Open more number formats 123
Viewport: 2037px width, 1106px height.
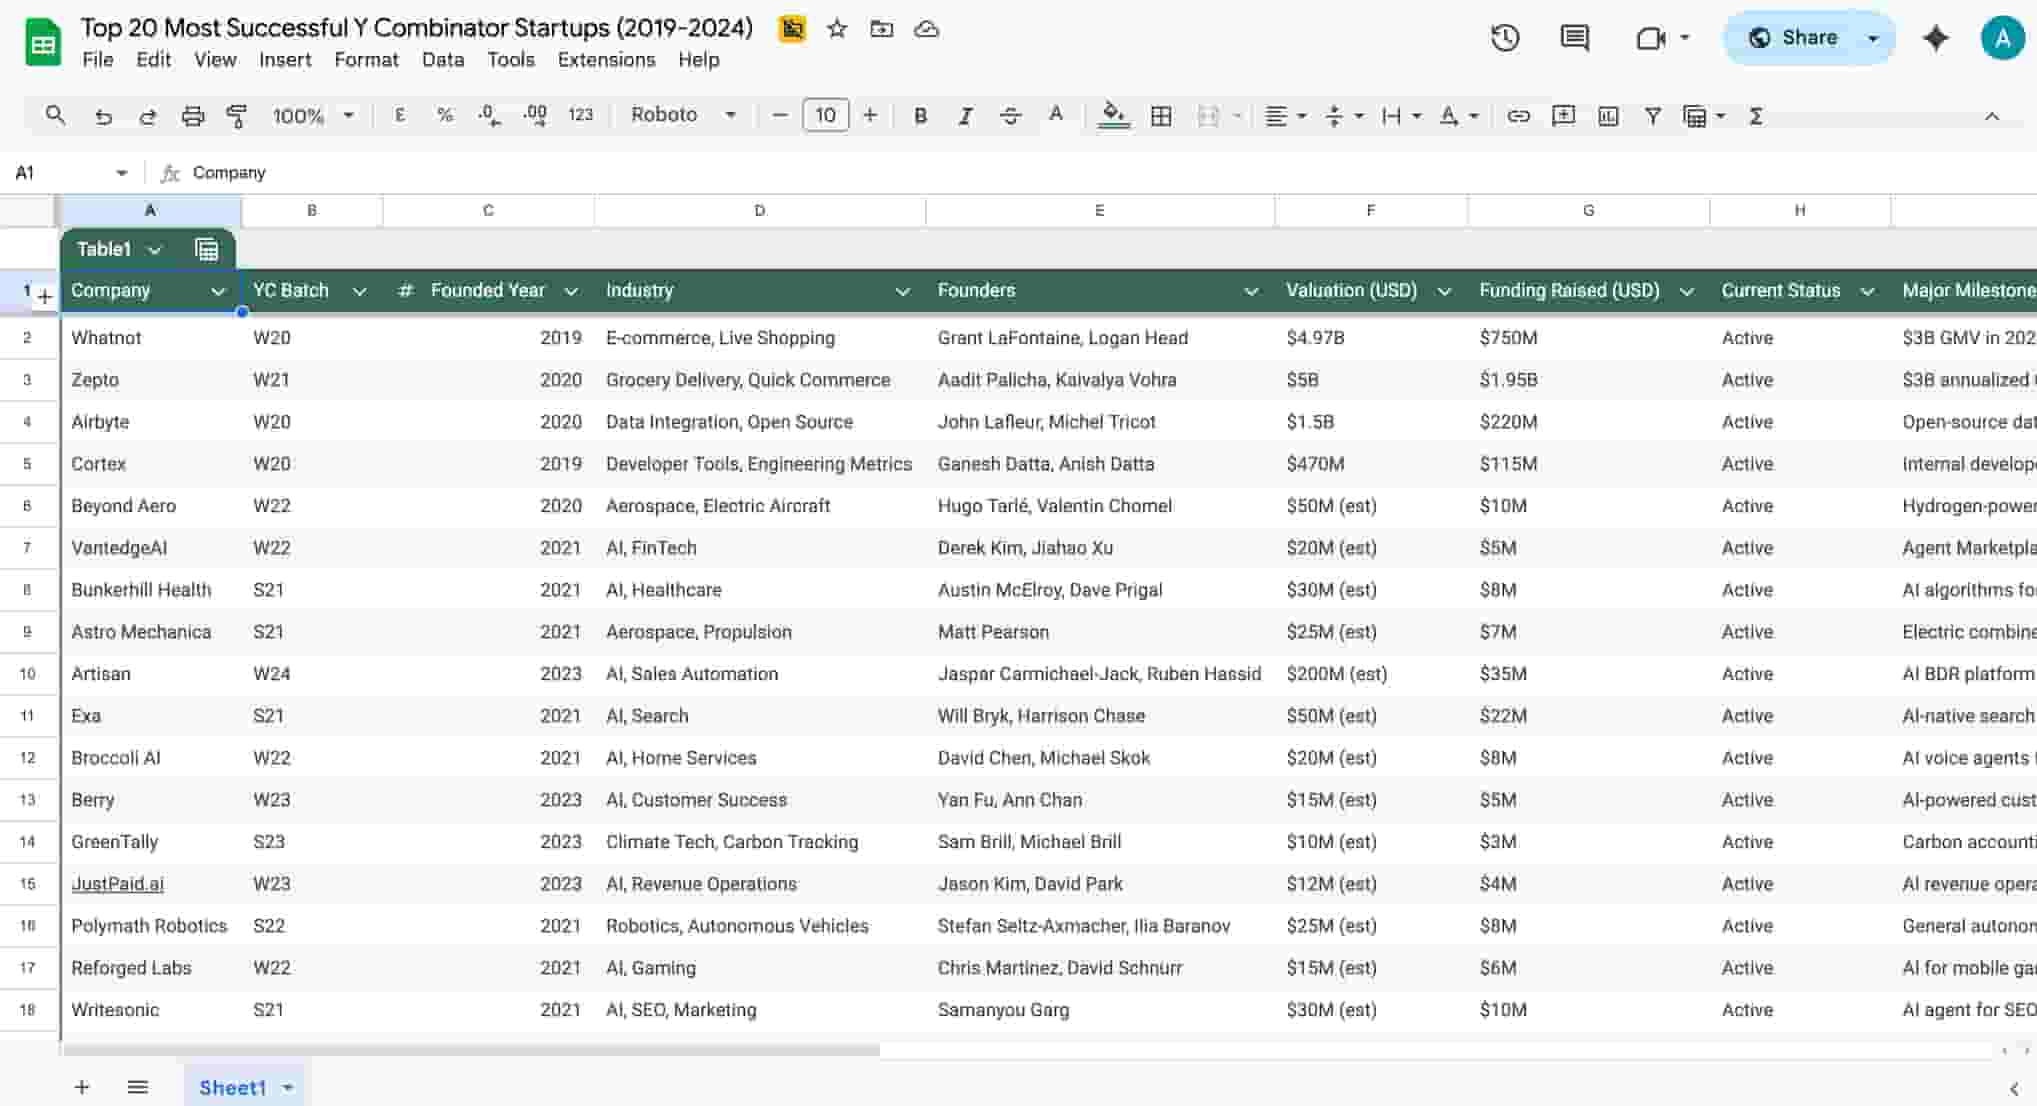tap(580, 115)
